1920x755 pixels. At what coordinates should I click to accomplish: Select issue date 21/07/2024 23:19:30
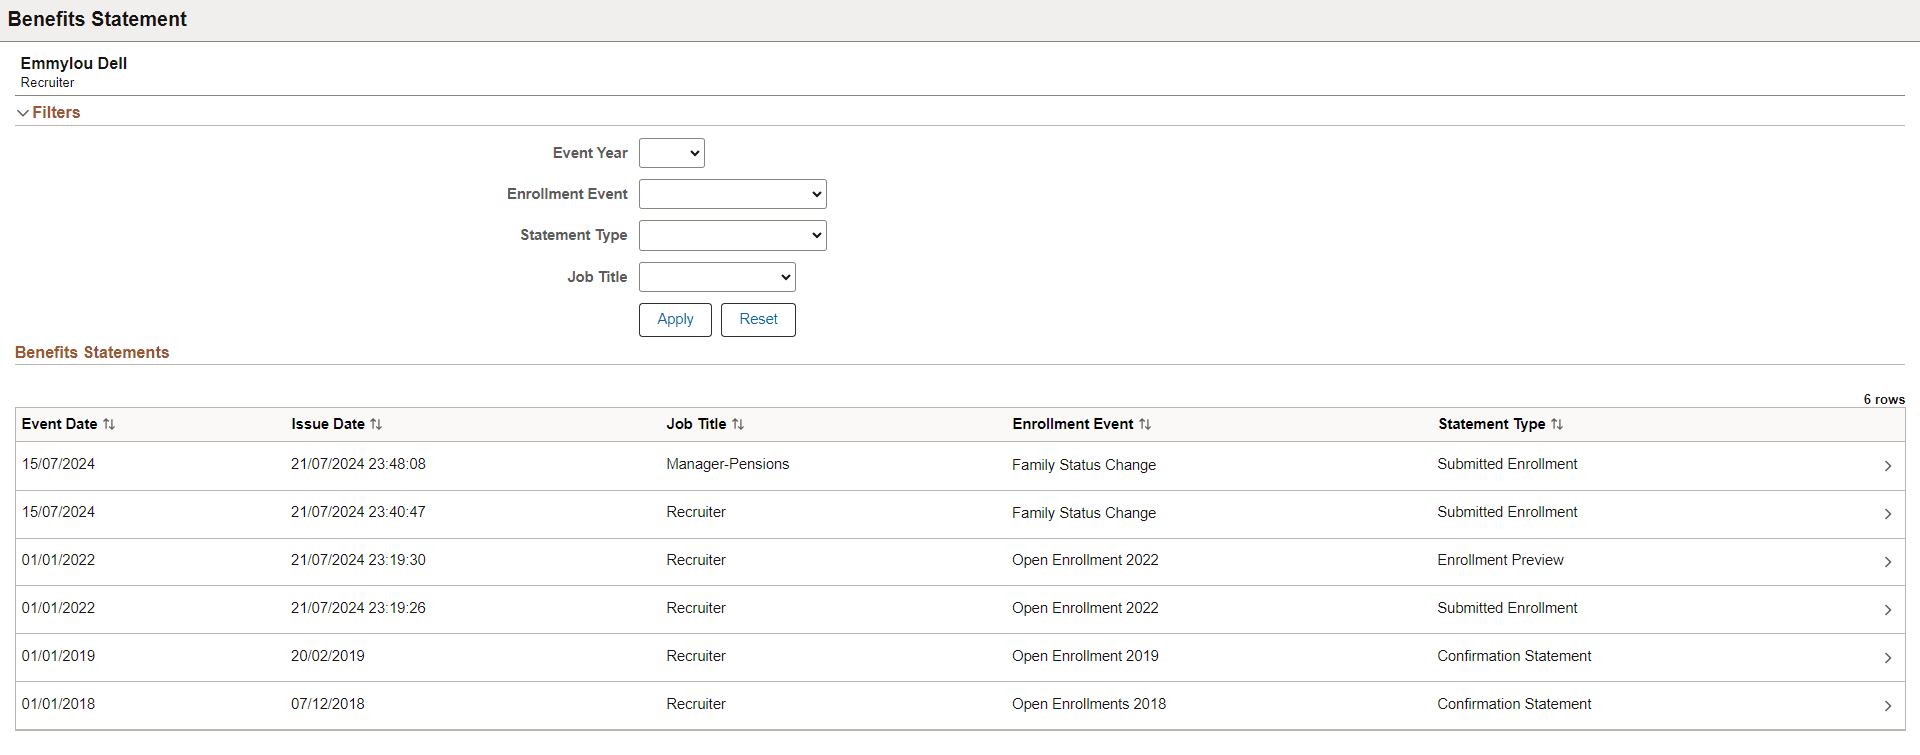pos(358,560)
